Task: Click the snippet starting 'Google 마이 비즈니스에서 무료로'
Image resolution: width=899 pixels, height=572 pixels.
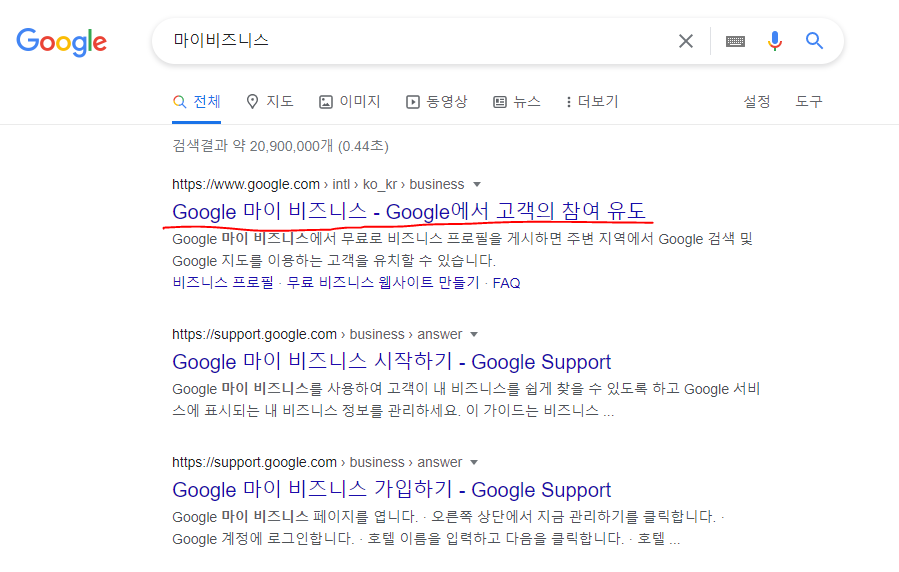Action: pos(462,250)
